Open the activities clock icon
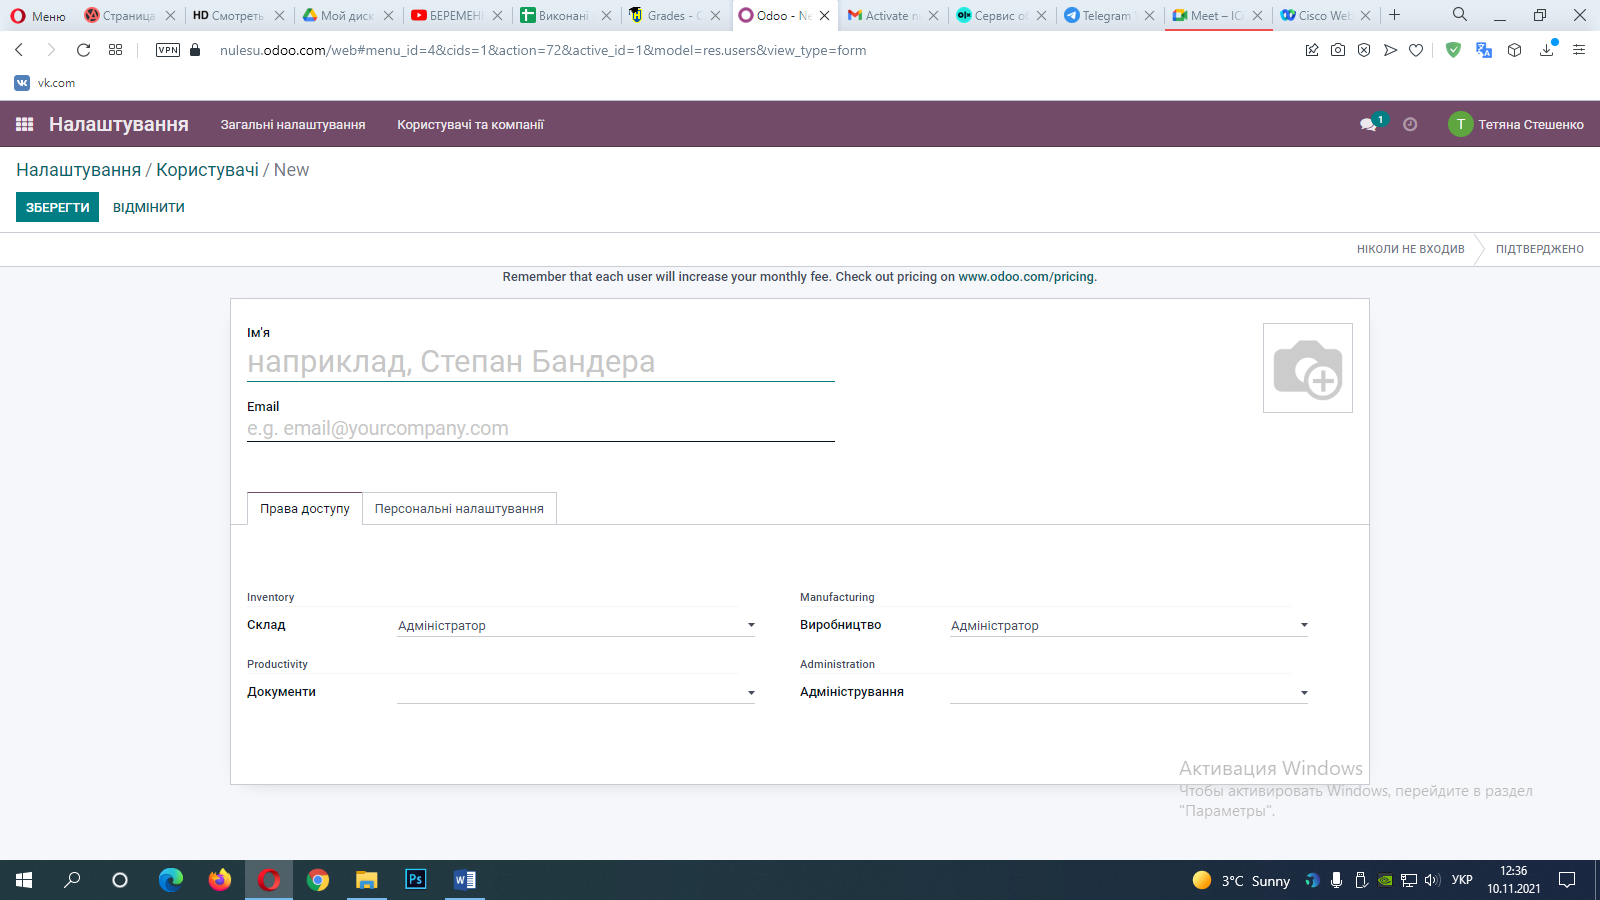The width and height of the screenshot is (1600, 900). [1410, 124]
